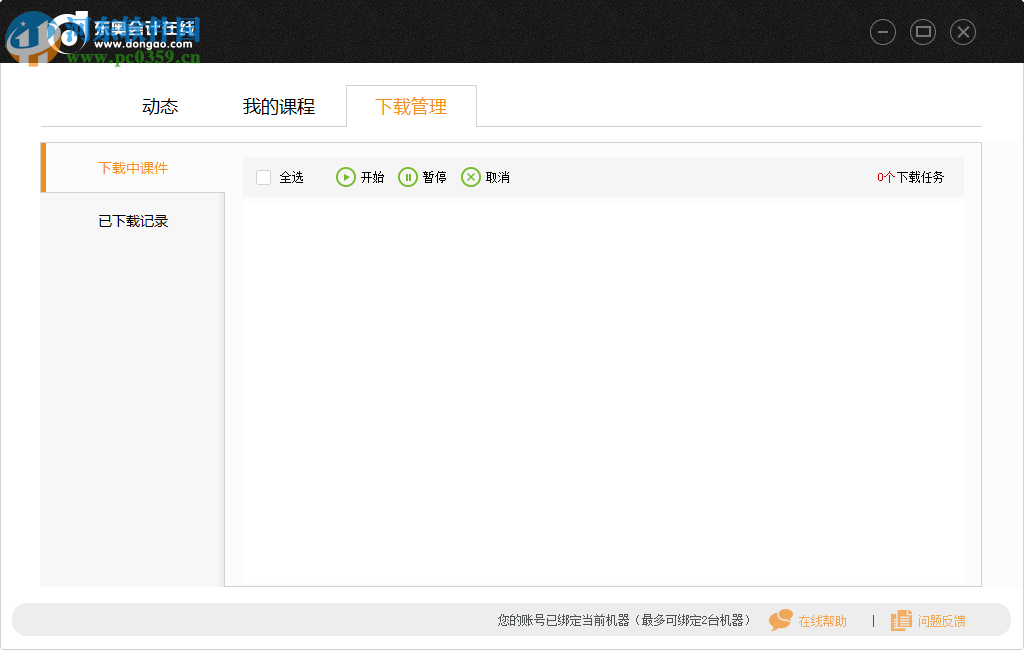This screenshot has width=1024, height=650.
Task: Click the orange chat bubble icon near 在线帮助
Action: tap(779, 620)
